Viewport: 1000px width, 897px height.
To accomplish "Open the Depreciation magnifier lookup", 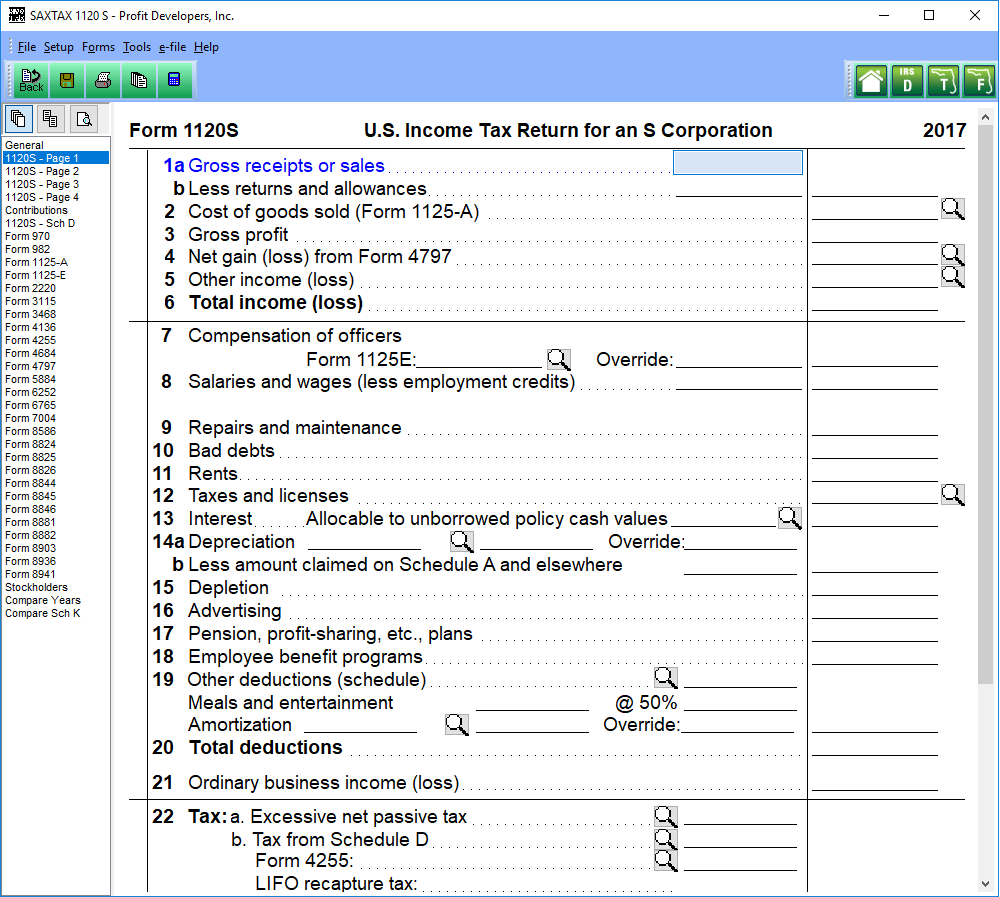I will 462,541.
